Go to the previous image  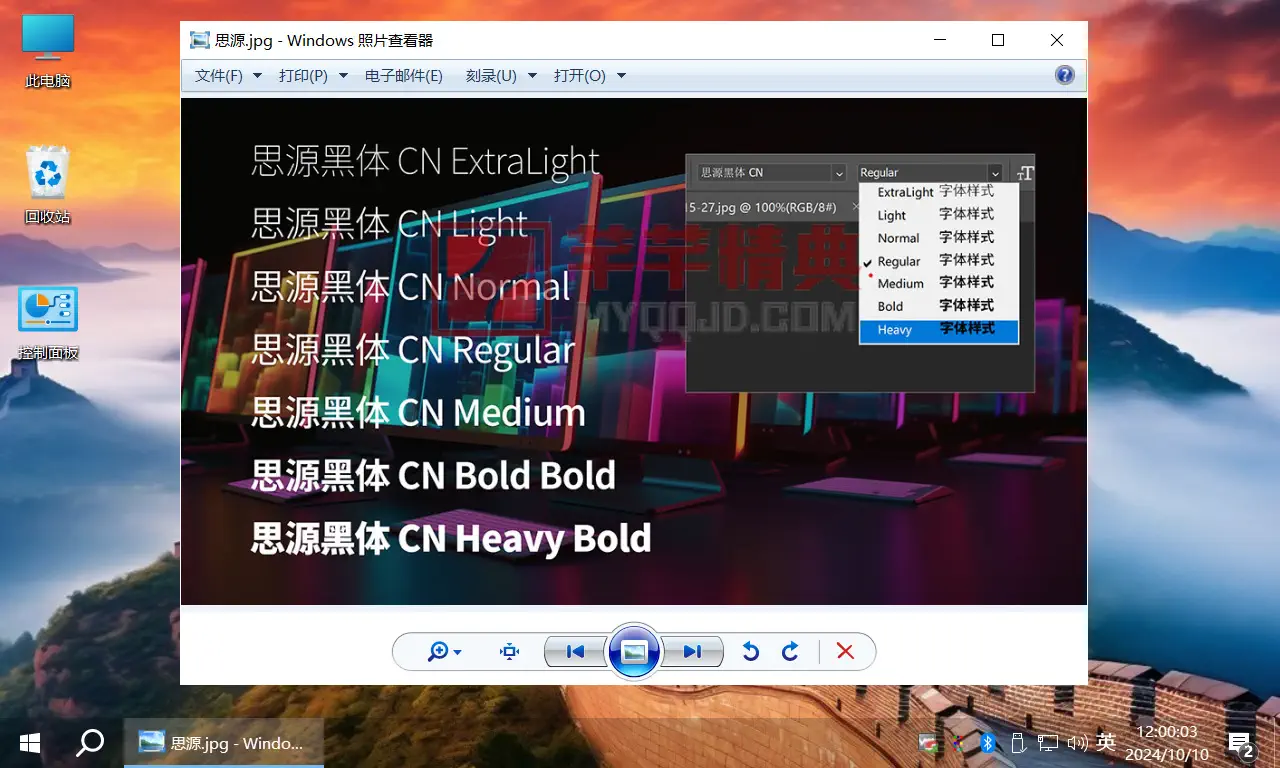pyautogui.click(x=575, y=652)
